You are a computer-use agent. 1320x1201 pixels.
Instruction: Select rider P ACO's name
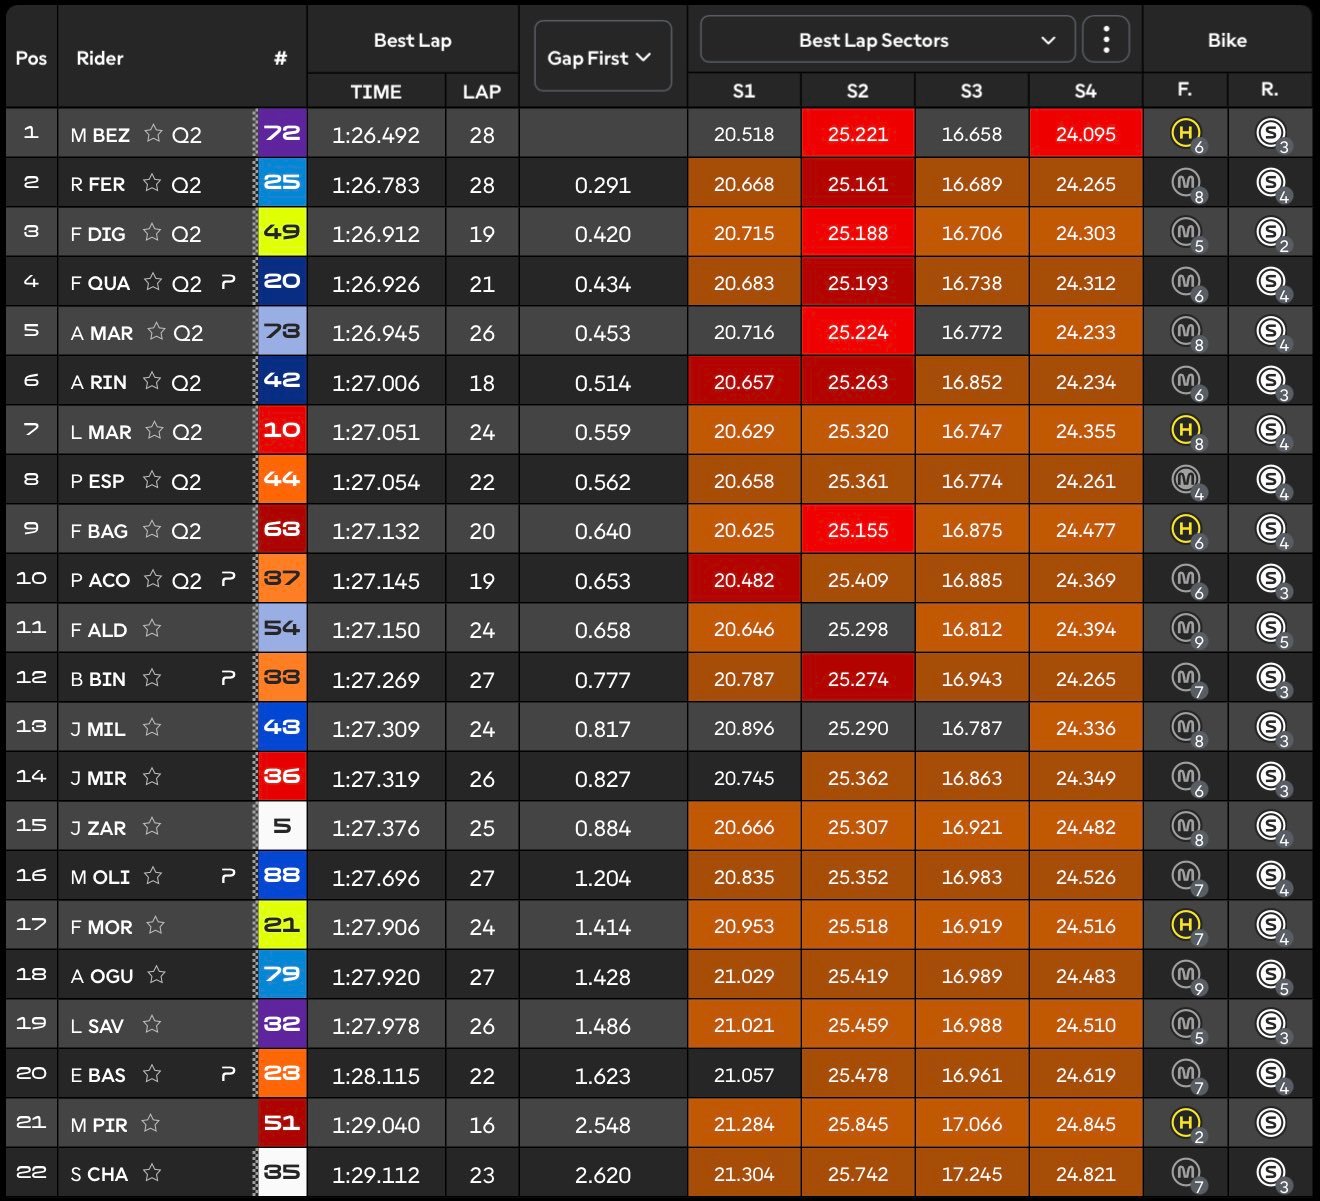pos(100,580)
